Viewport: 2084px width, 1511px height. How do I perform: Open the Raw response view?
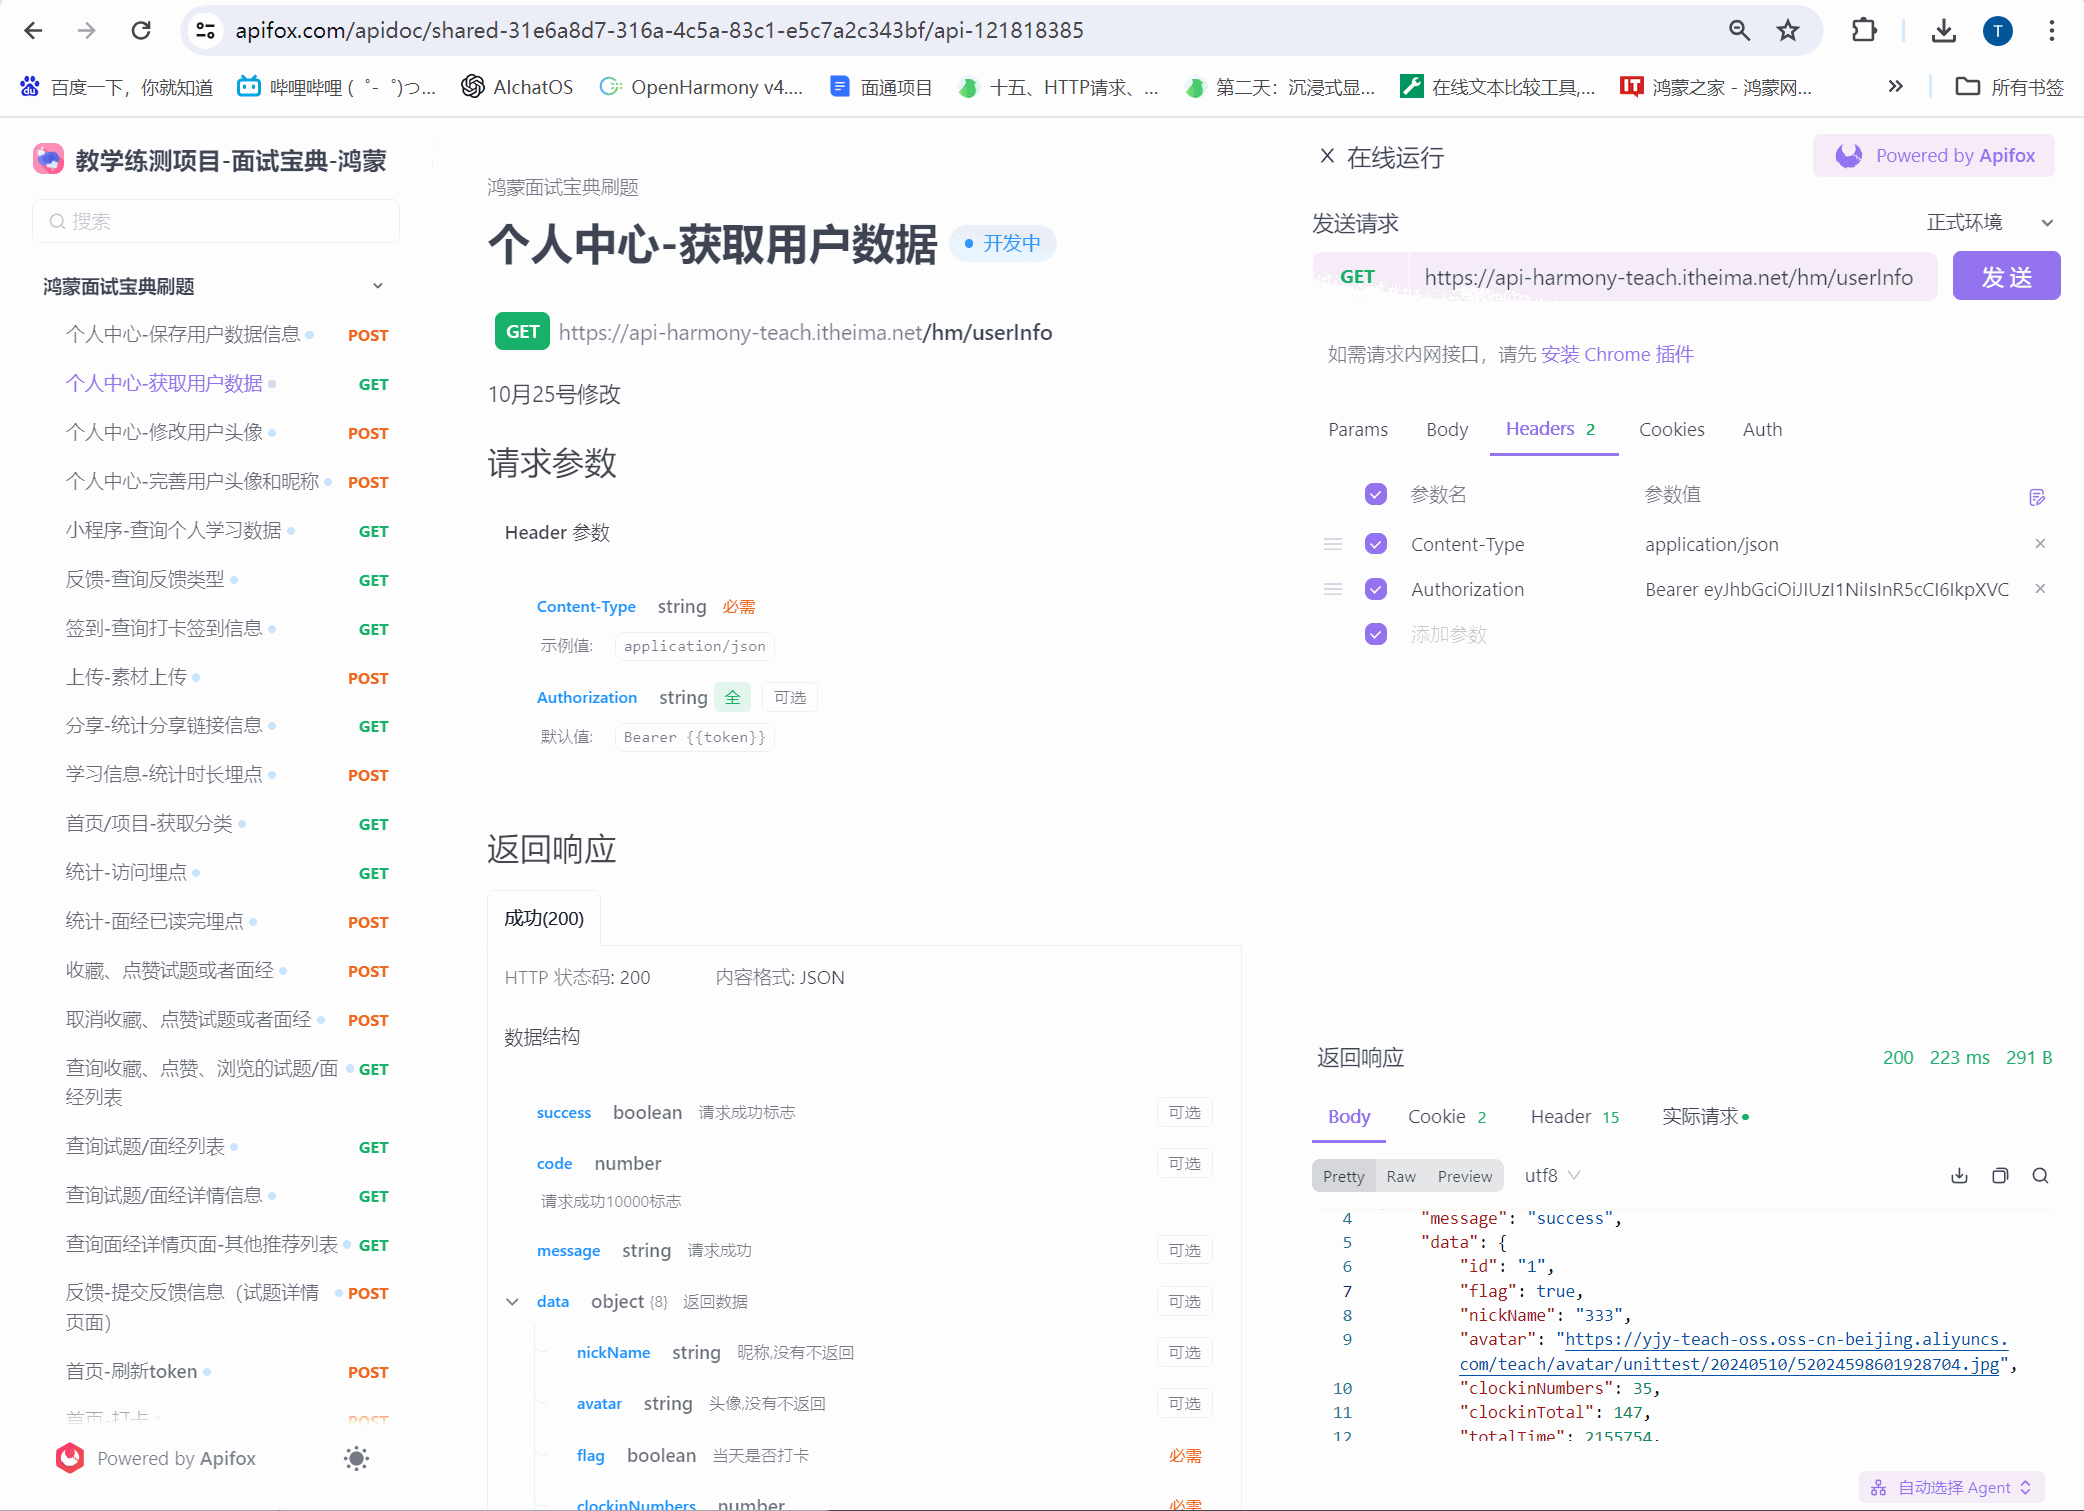[1400, 1176]
